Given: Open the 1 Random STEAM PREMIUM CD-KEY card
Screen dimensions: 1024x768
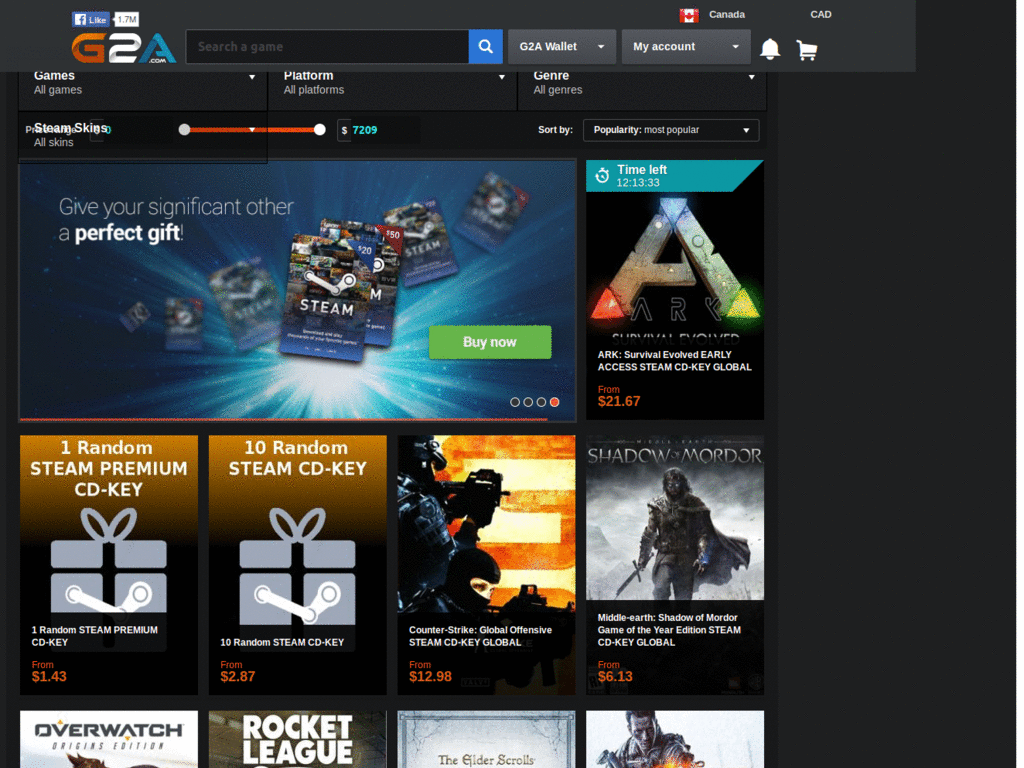Looking at the screenshot, I should 108,565.
